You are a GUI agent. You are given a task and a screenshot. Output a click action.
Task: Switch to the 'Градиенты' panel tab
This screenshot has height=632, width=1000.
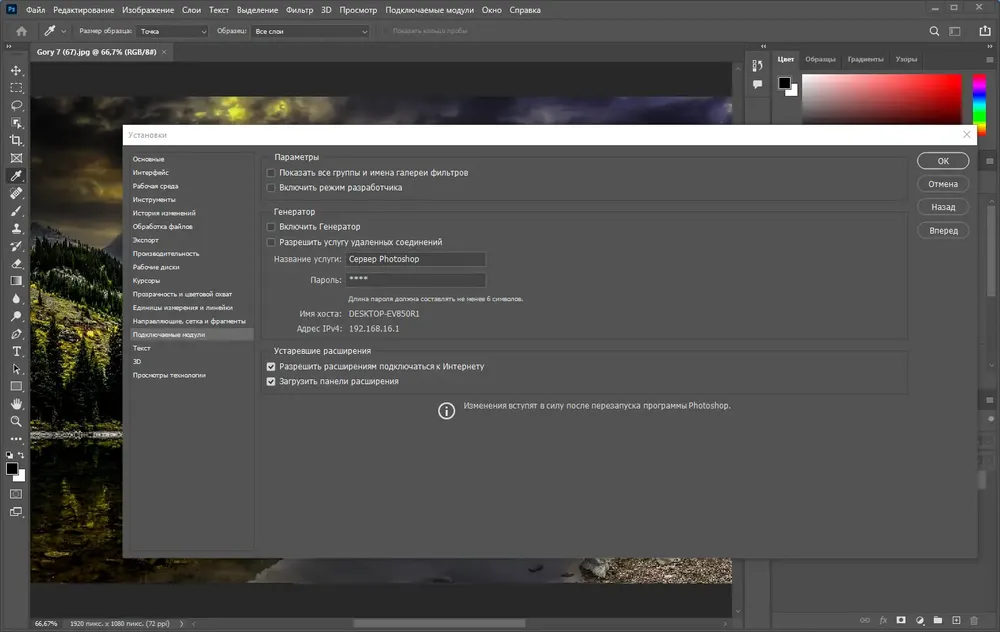pos(865,59)
